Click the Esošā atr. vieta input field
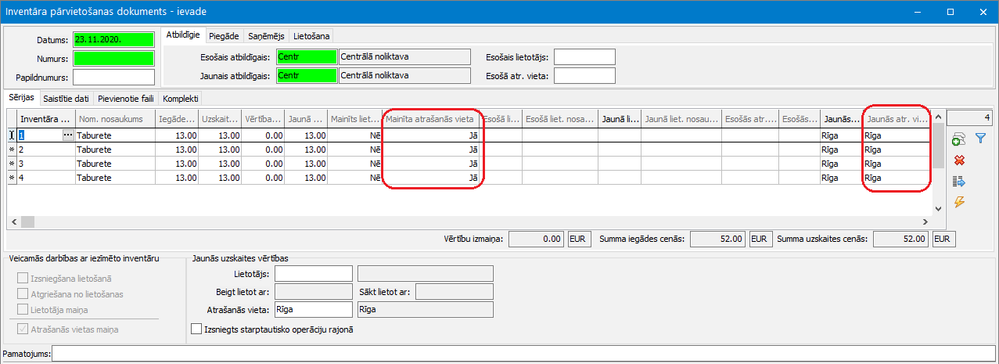999x364 pixels. tap(585, 75)
